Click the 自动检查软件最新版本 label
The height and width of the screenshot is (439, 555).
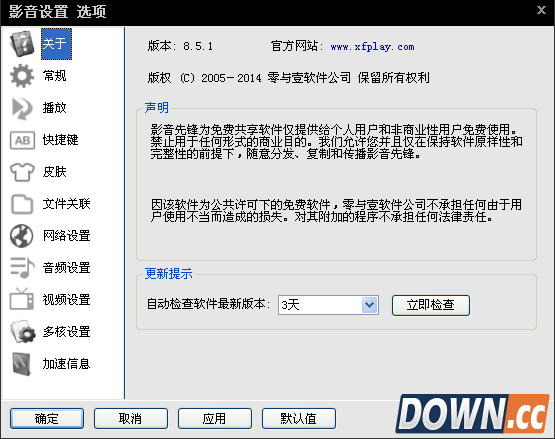208,304
